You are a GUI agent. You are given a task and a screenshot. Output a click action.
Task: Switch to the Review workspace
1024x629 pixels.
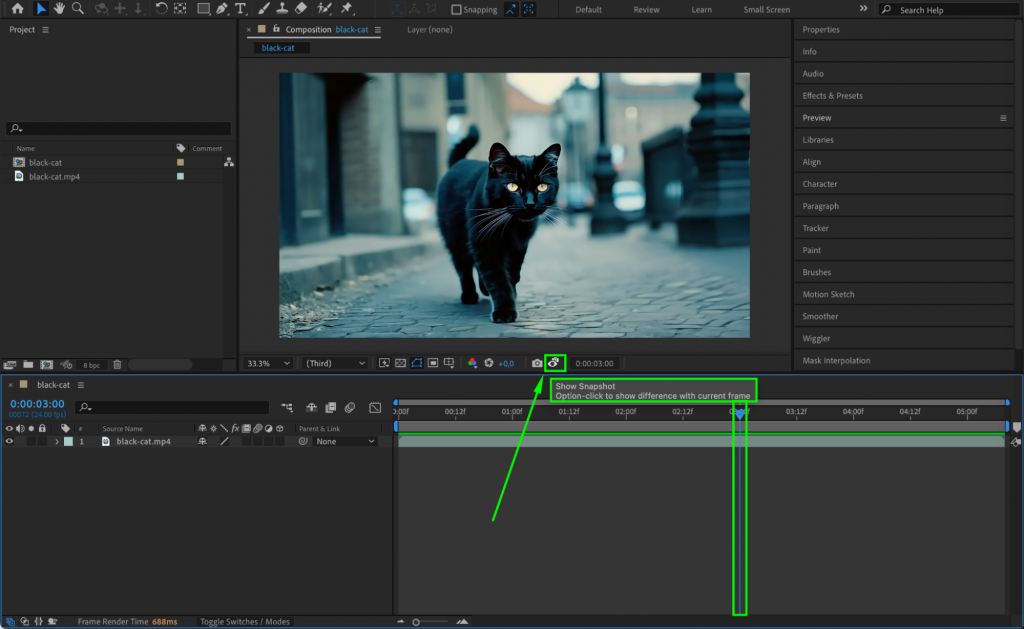[646, 9]
